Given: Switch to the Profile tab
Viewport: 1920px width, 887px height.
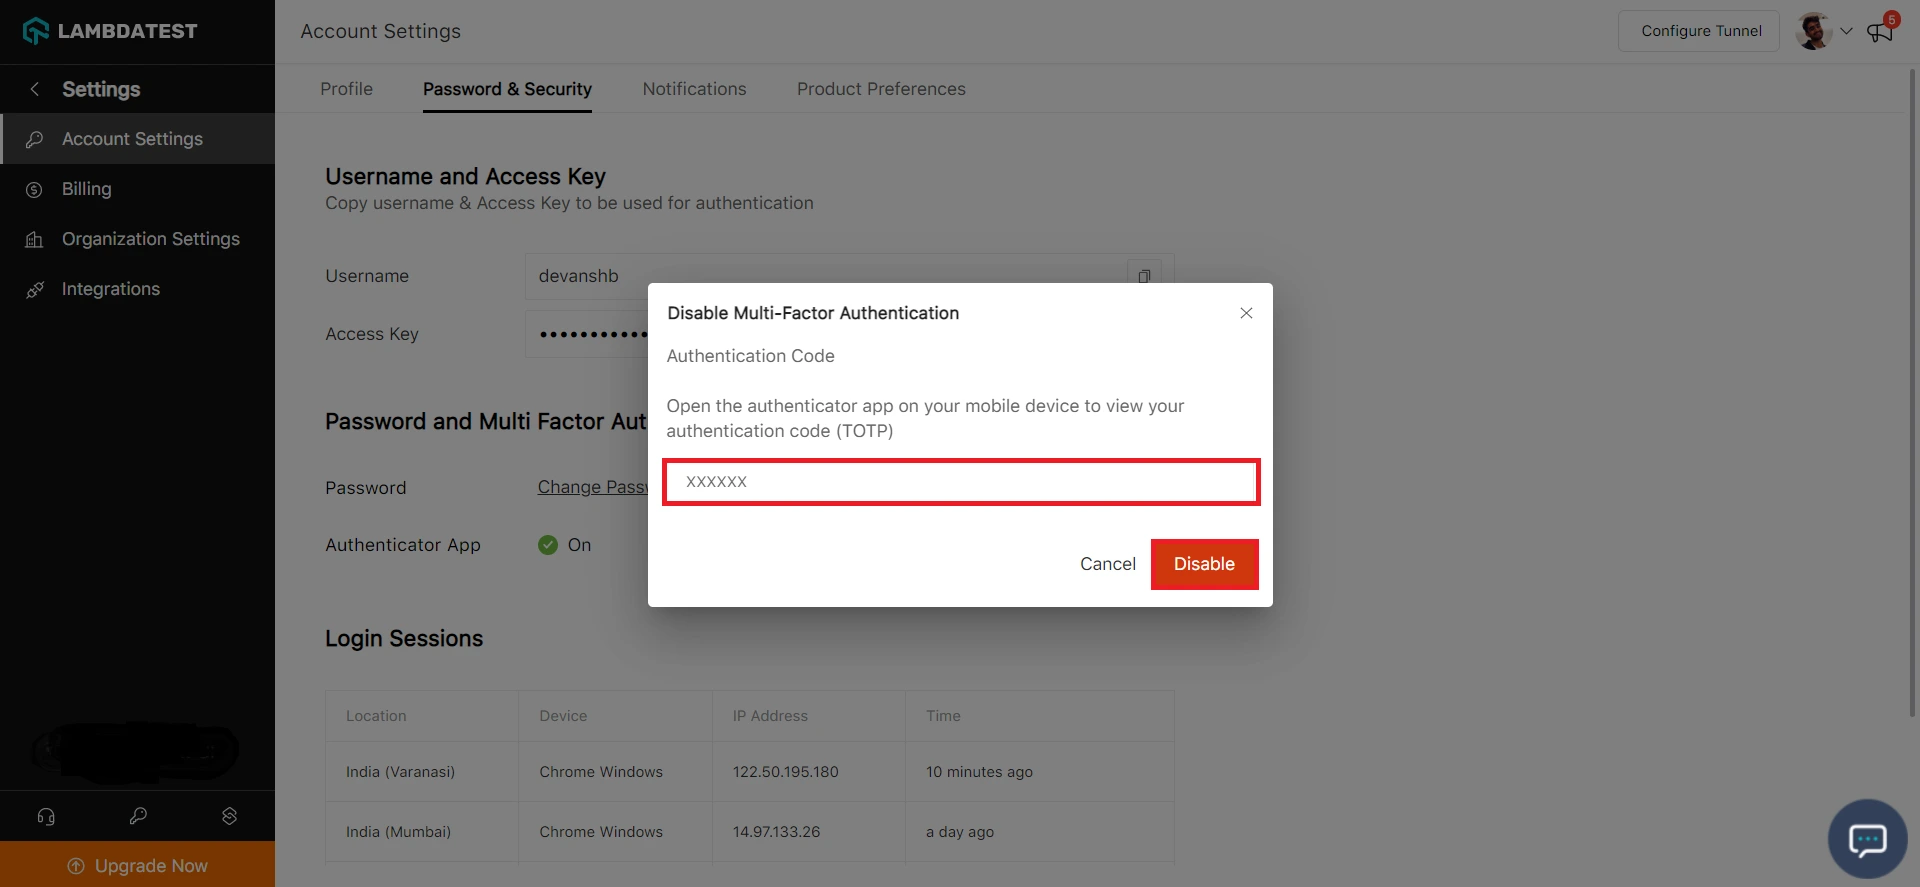Looking at the screenshot, I should pyautogui.click(x=346, y=89).
